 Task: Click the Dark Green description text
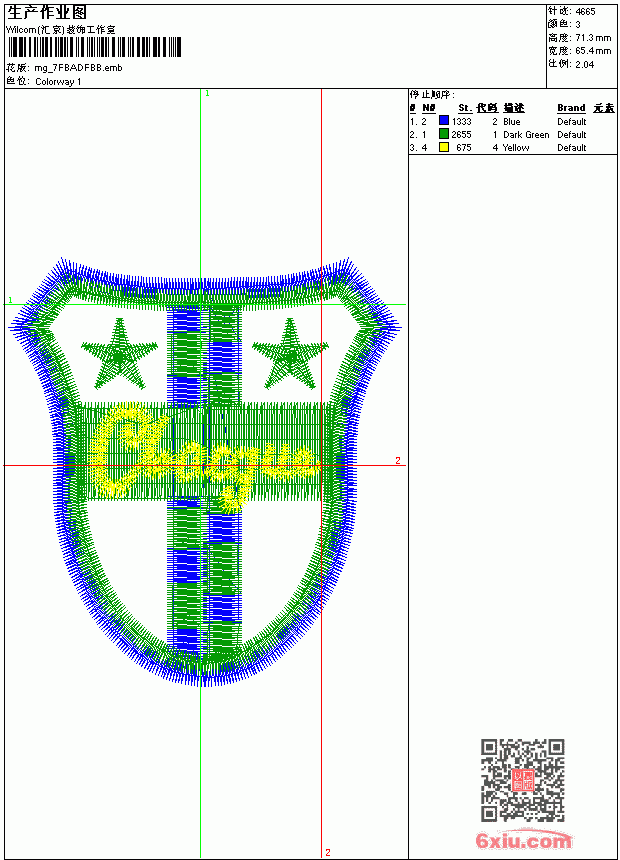coord(526,134)
